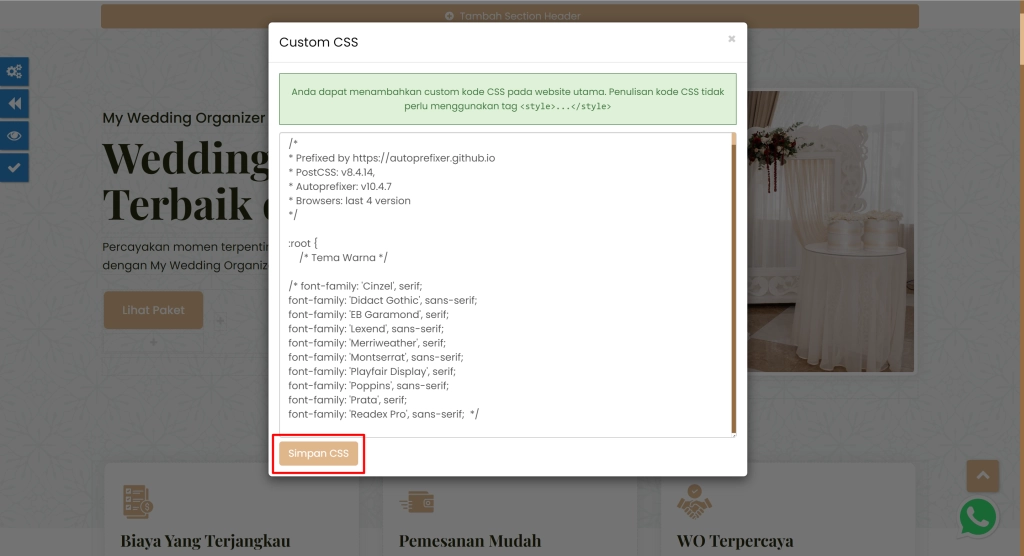Open WhatsApp chat floating icon

coord(977,517)
